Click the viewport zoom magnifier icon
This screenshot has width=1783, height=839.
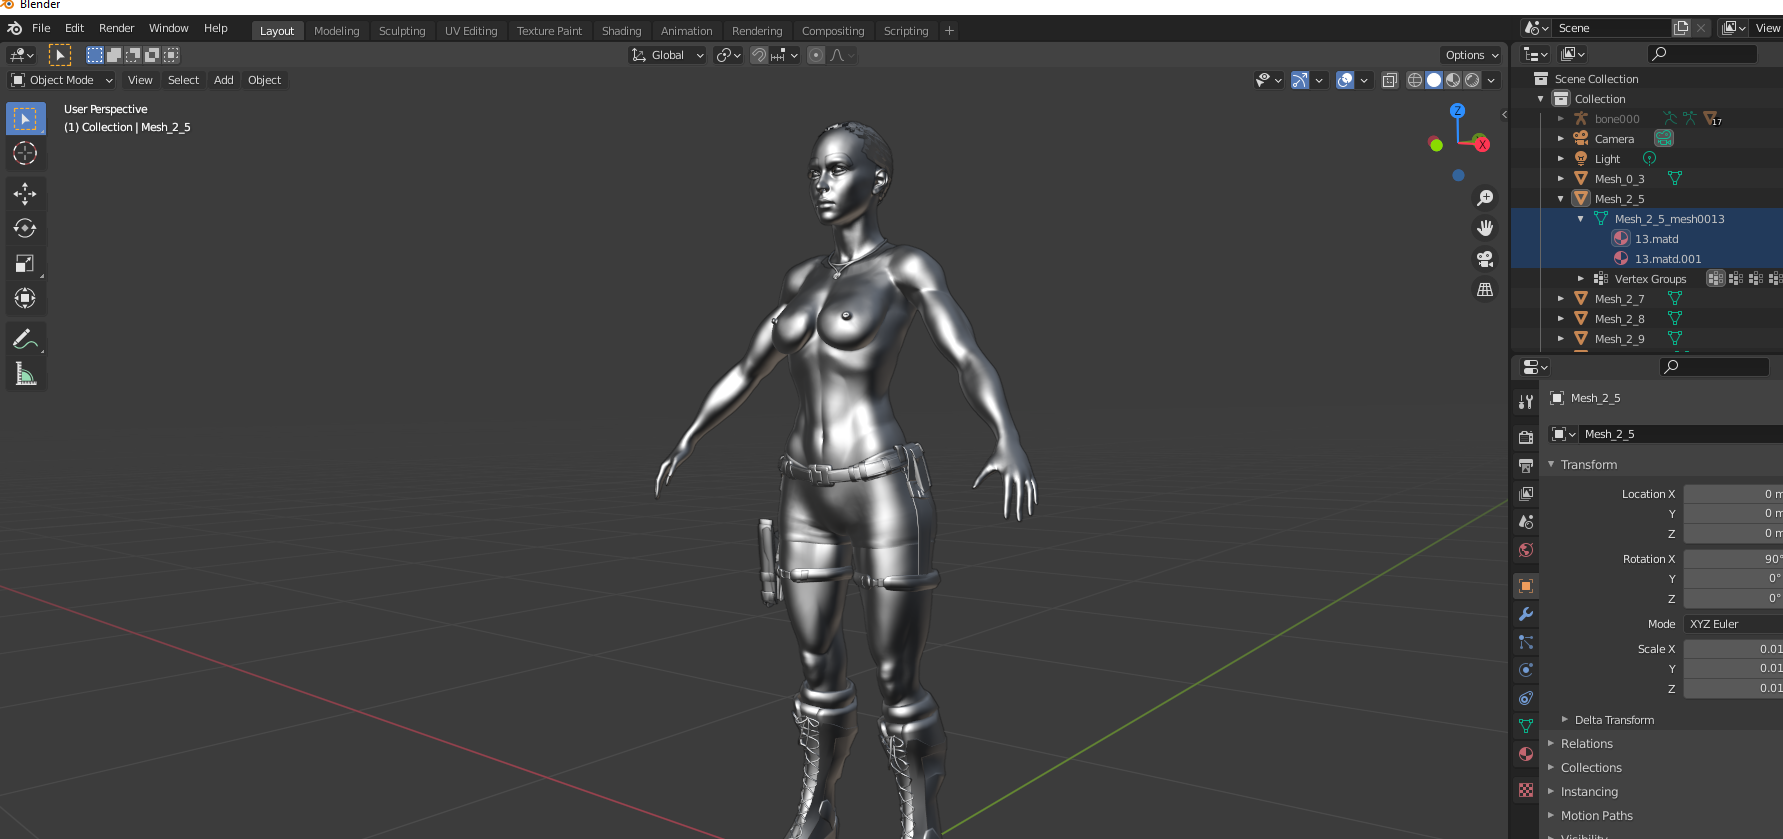pos(1485,198)
